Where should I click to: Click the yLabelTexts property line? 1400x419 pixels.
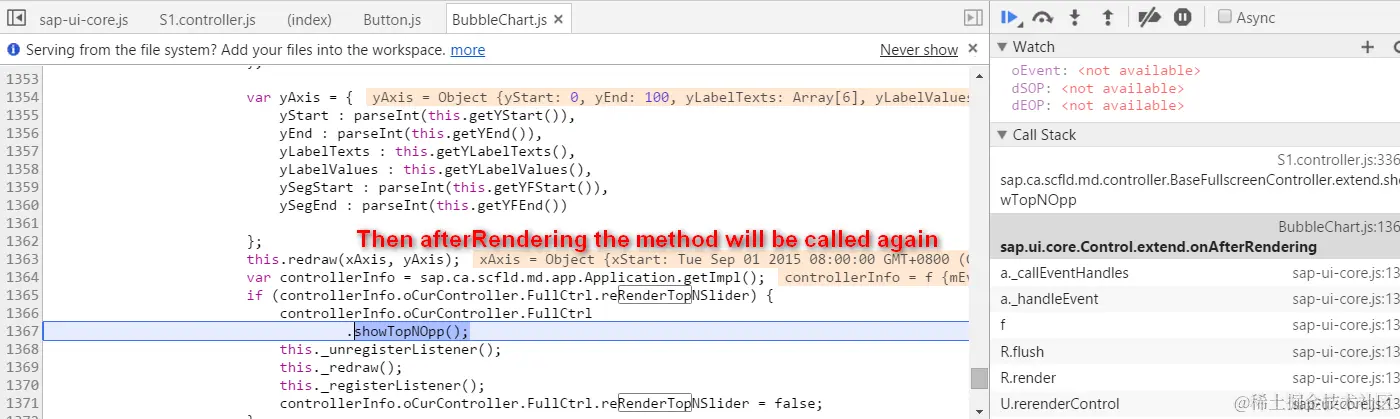tap(428, 151)
